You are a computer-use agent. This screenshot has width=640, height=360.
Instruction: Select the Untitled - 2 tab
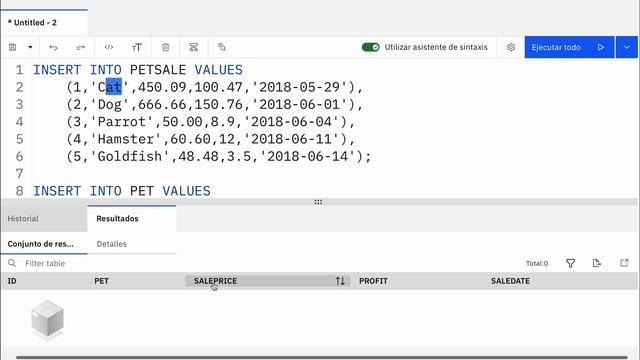(x=44, y=23)
